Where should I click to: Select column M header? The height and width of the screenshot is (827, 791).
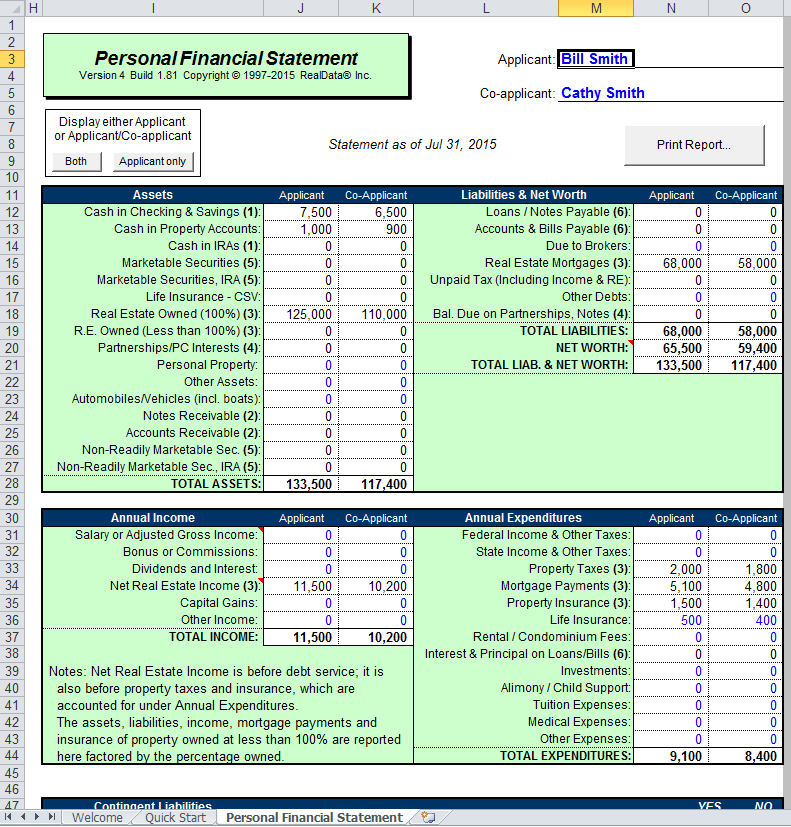(596, 8)
